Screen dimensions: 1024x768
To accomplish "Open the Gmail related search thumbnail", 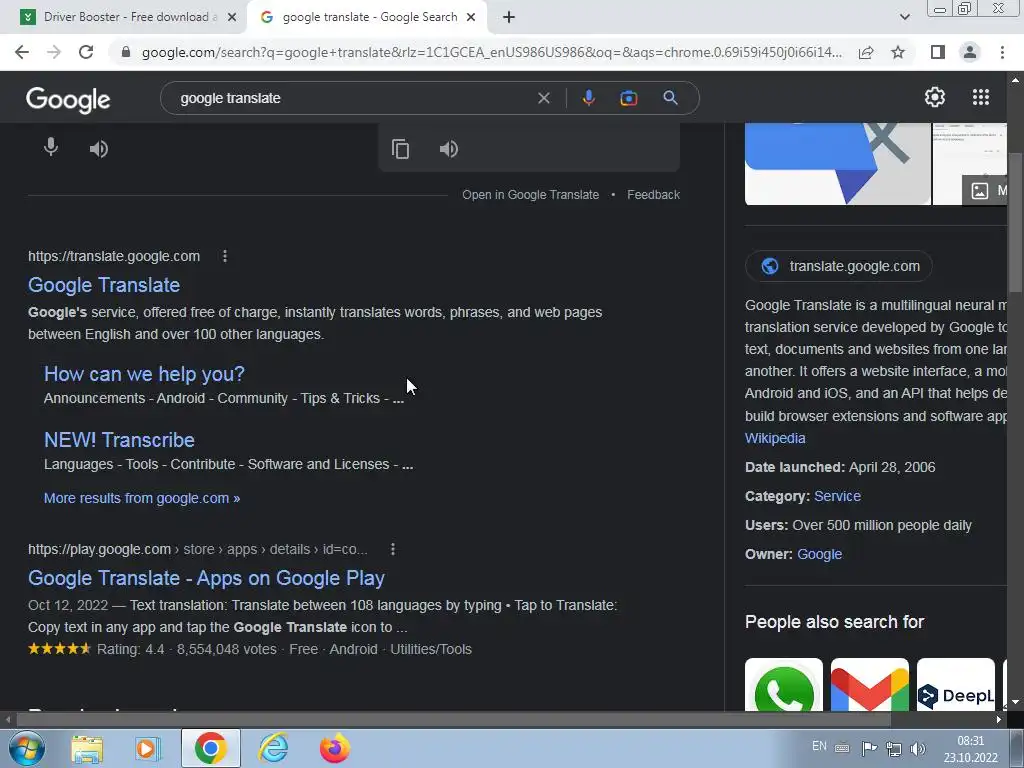I will [869, 684].
